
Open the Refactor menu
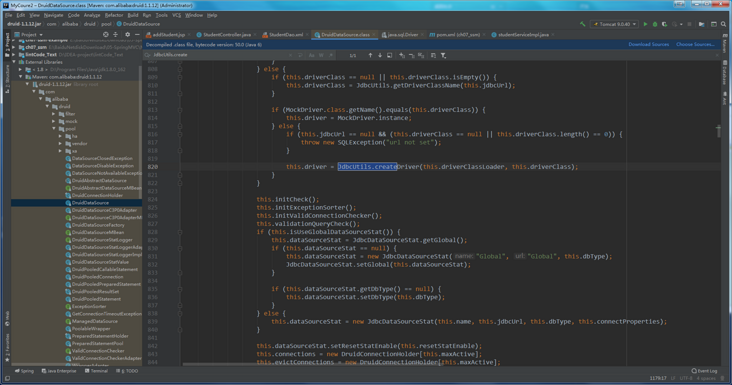click(114, 15)
